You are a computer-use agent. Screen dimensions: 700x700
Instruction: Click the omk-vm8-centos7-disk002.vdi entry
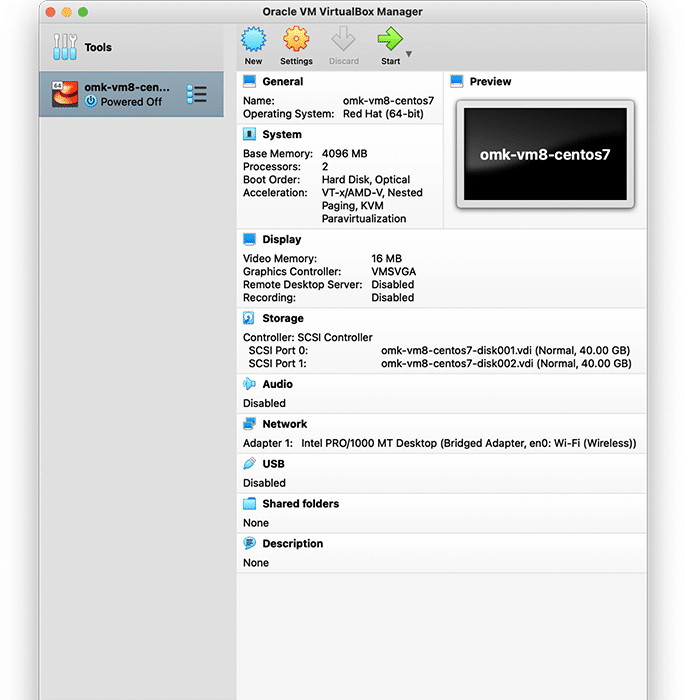coord(506,363)
